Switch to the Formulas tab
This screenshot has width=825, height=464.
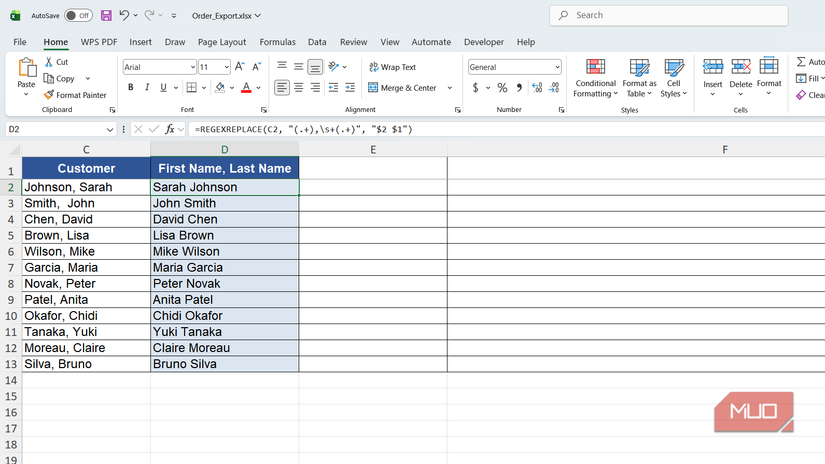277,42
